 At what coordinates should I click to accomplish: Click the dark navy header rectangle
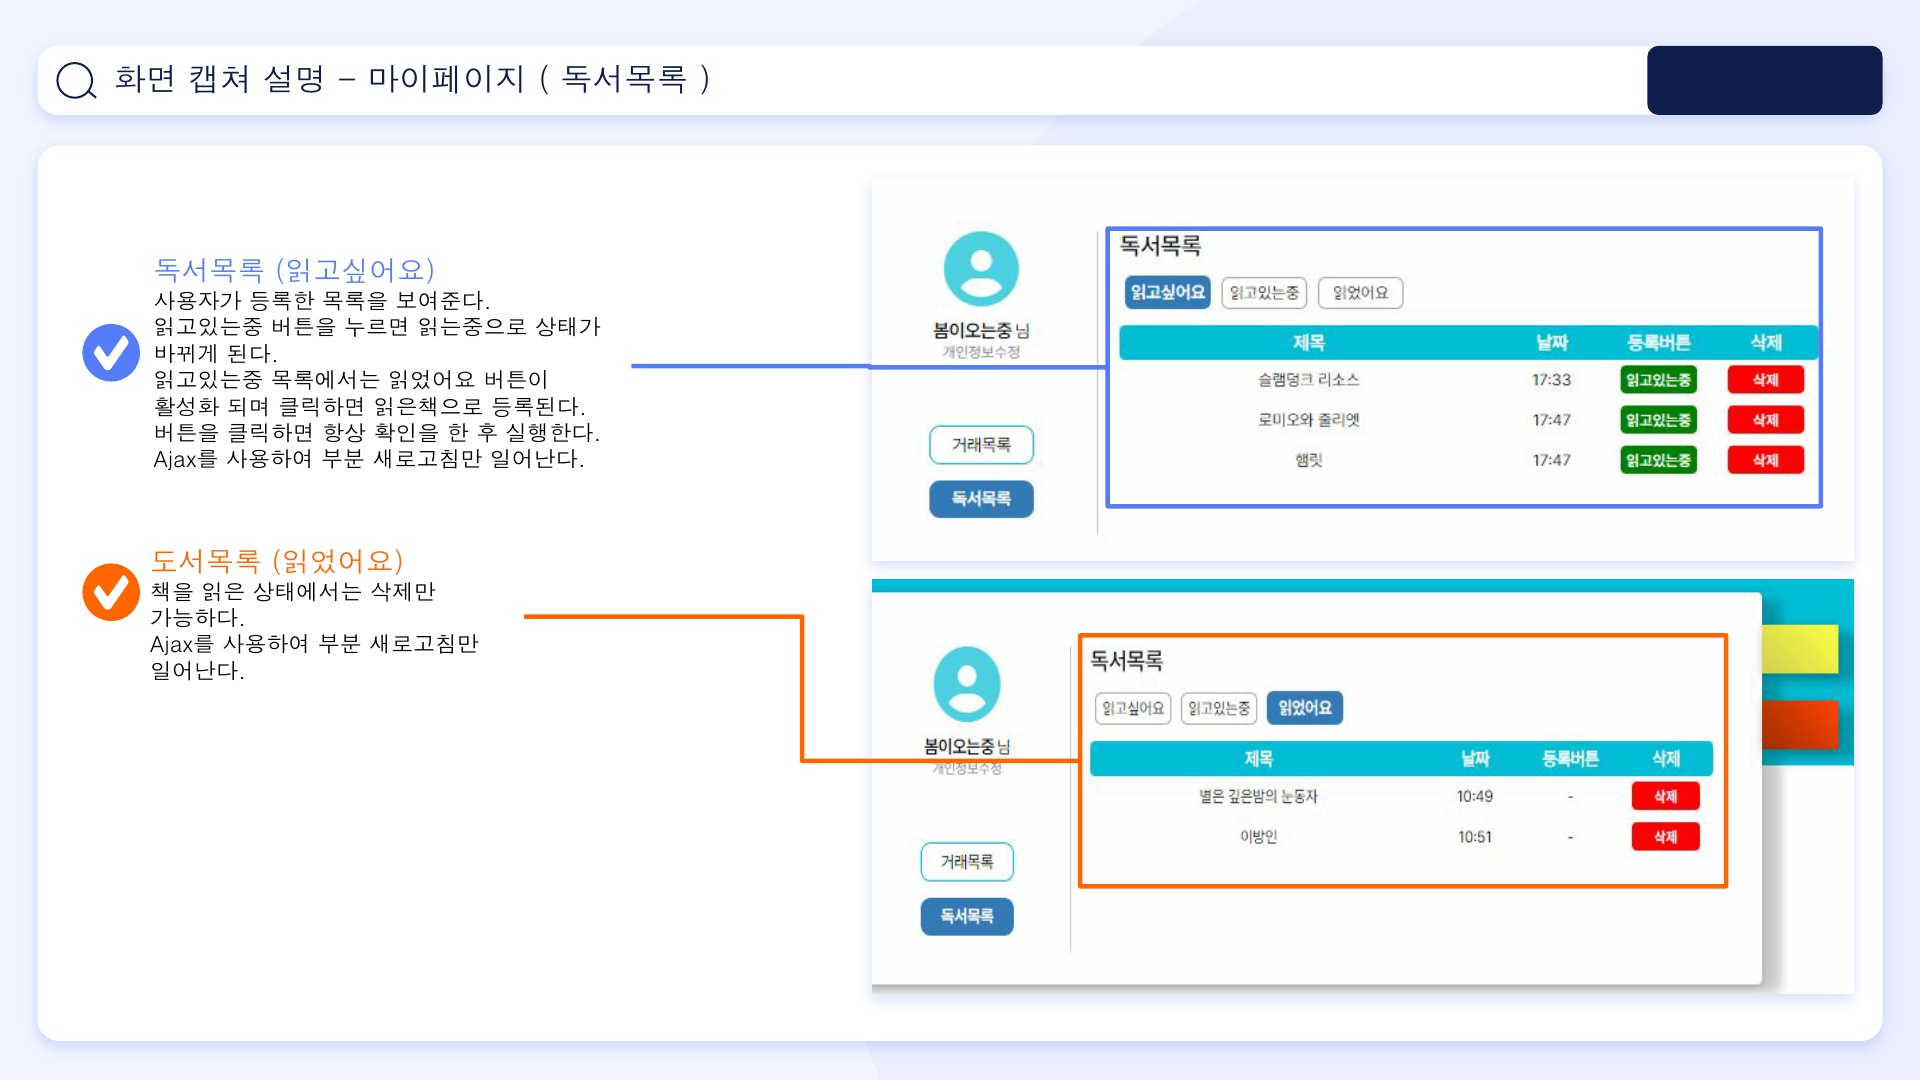[x=1764, y=80]
